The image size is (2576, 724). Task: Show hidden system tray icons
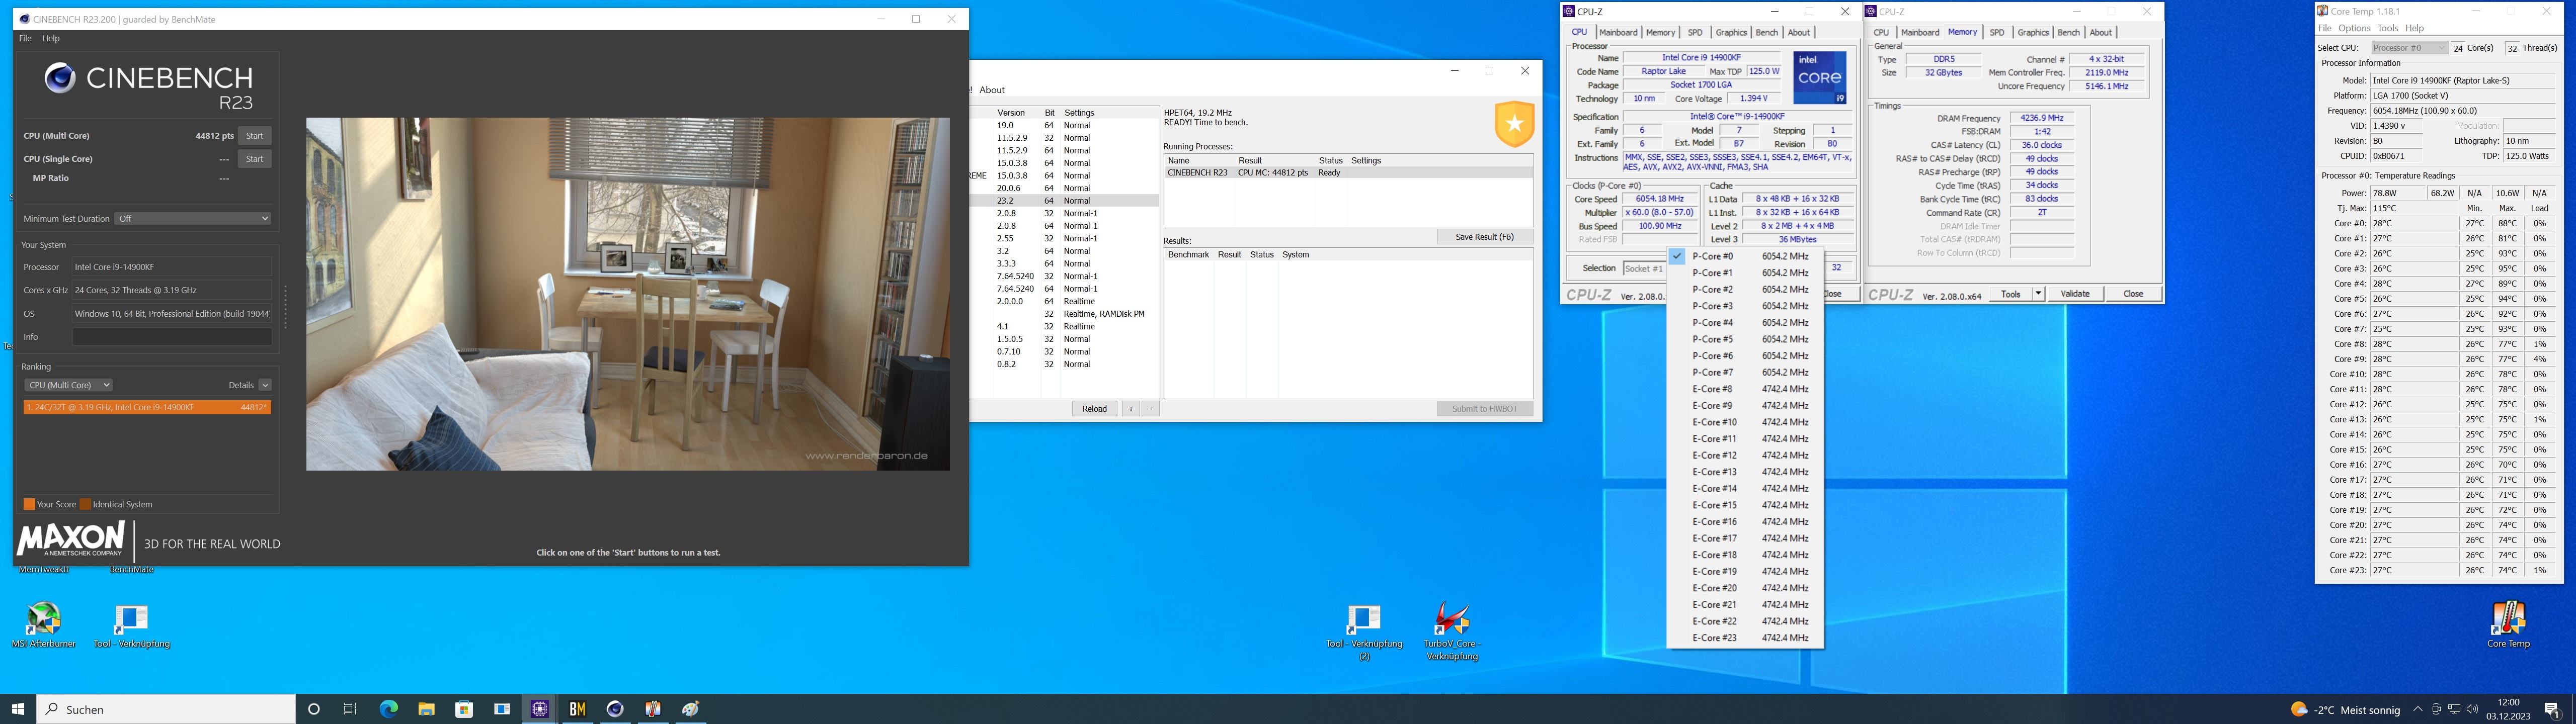click(2418, 710)
